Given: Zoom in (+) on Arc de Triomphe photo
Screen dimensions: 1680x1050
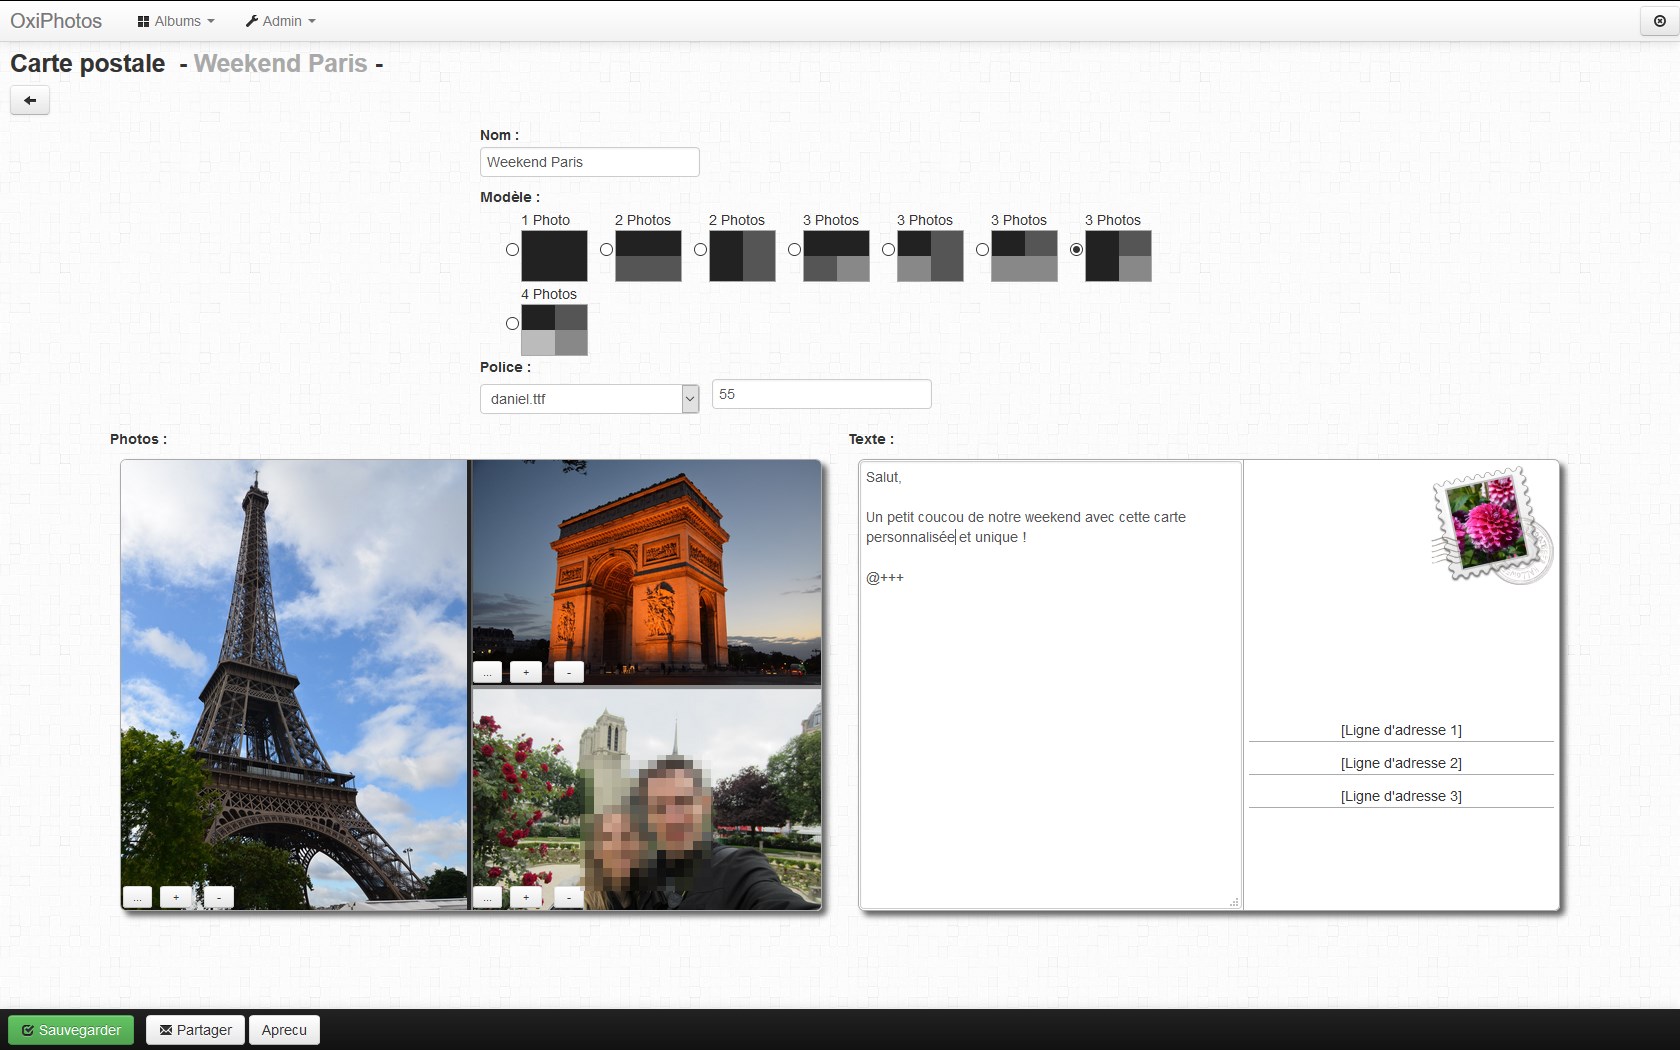Looking at the screenshot, I should click(x=526, y=672).
